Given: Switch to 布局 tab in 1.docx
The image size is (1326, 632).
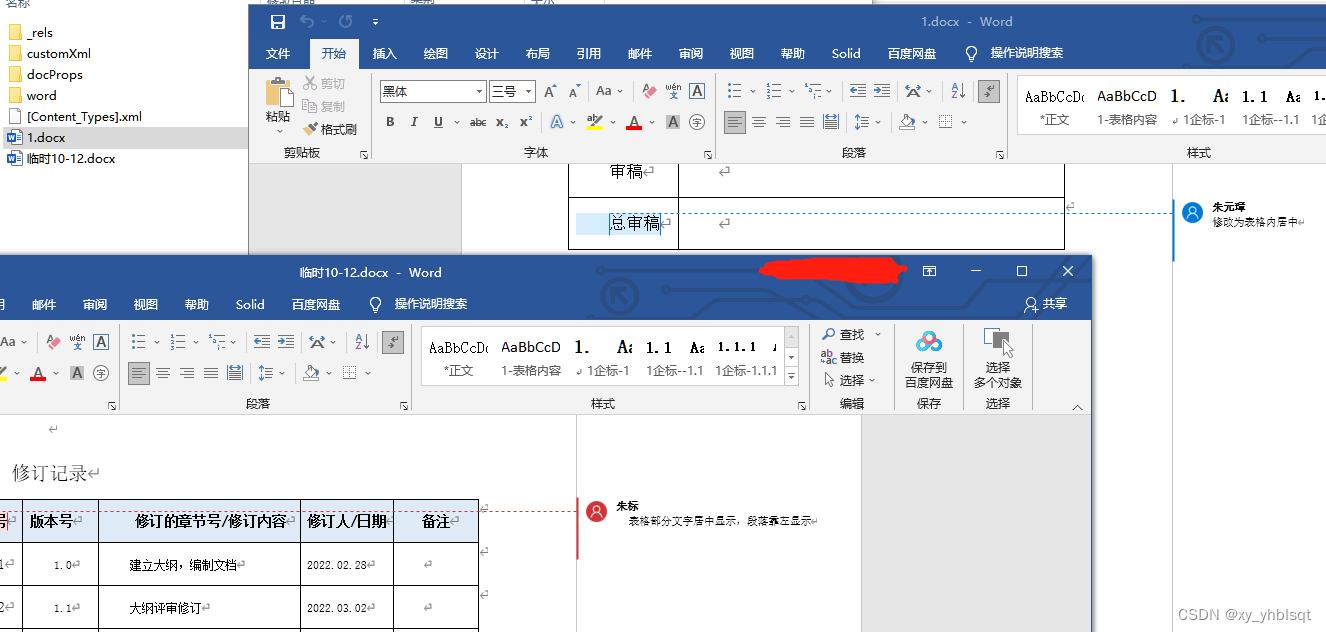Looking at the screenshot, I should tap(538, 54).
